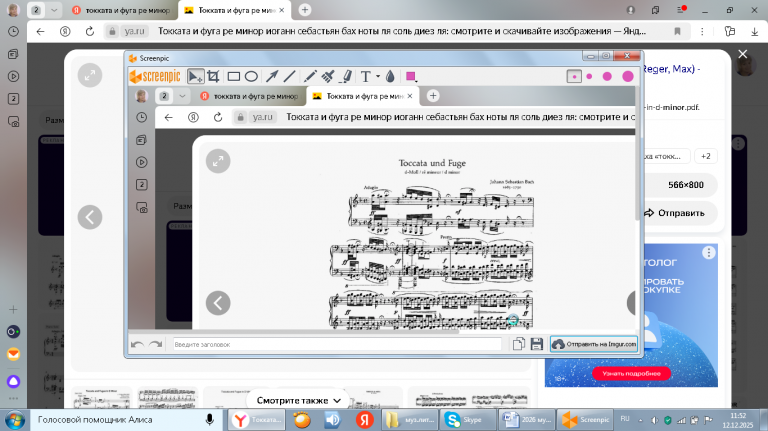Close the active browser tab
The height and width of the screenshot is (431, 768).
point(282,10)
